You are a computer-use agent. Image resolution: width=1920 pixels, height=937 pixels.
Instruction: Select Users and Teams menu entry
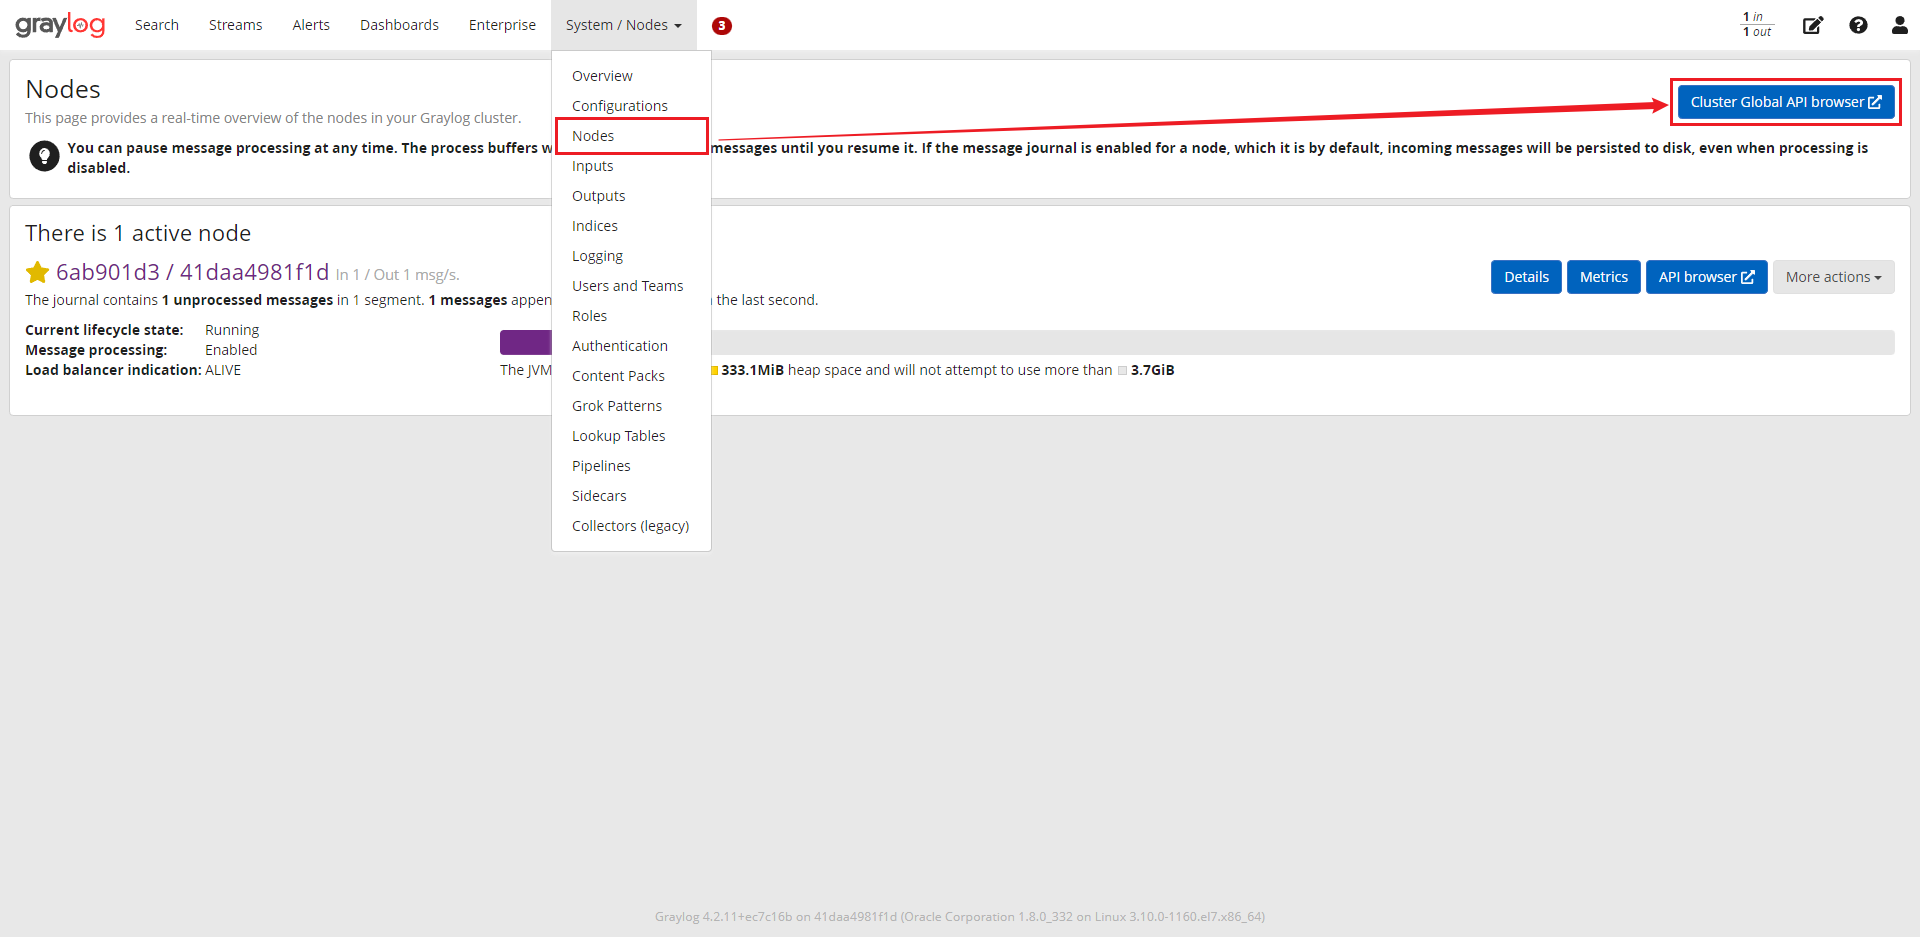(x=631, y=286)
